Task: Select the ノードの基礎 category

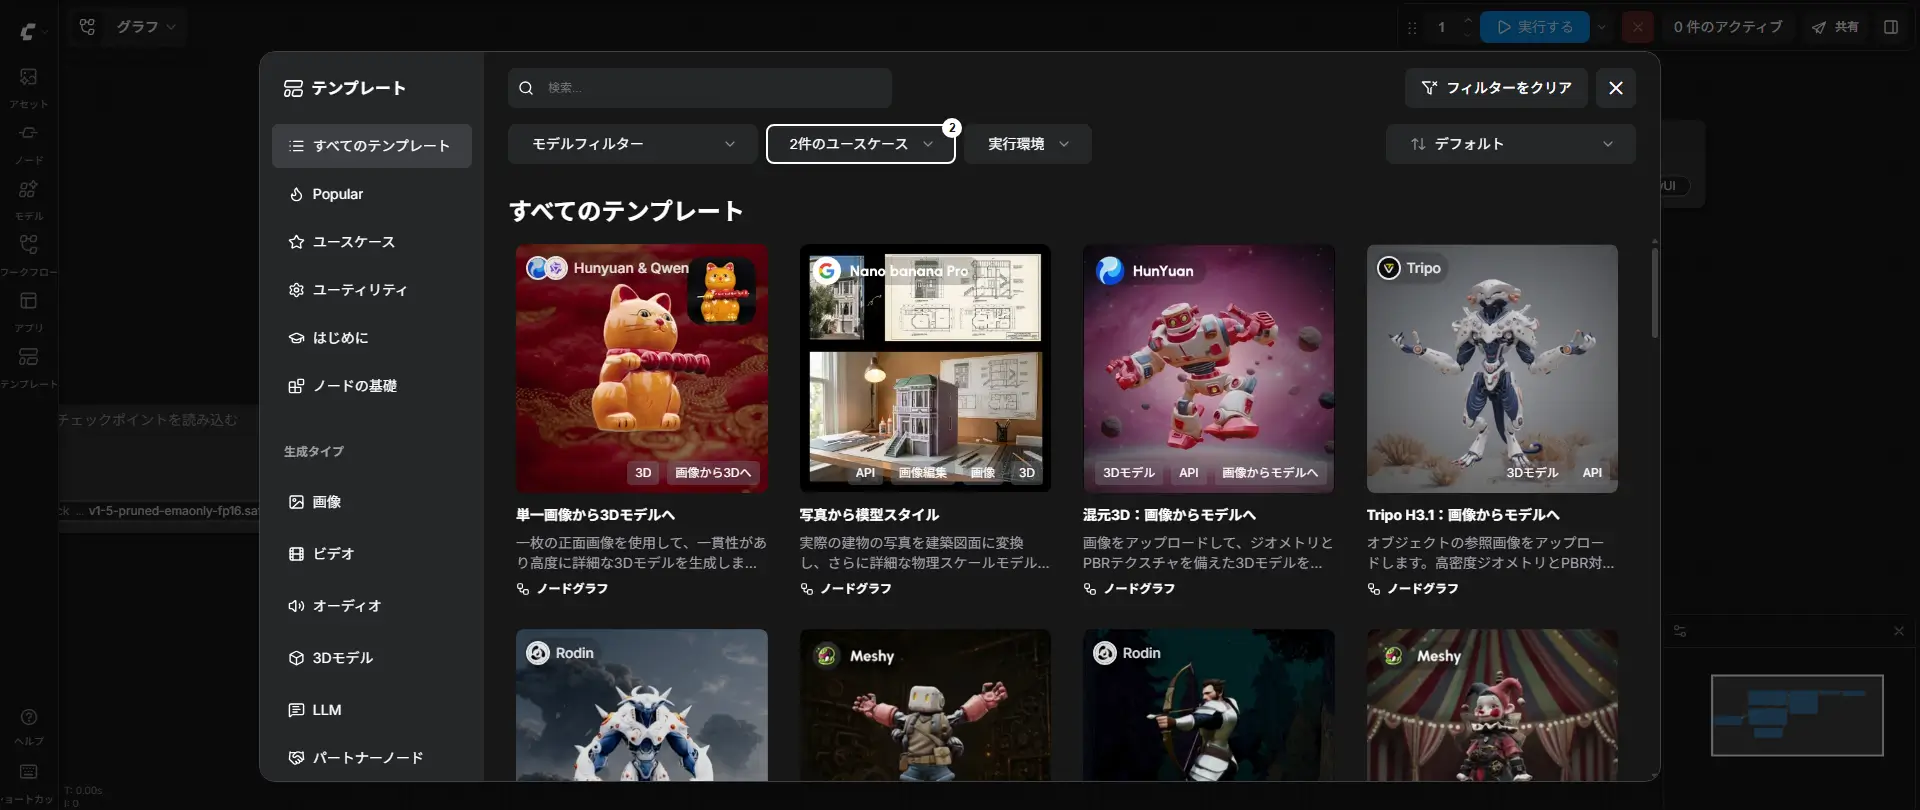Action: pyautogui.click(x=372, y=386)
